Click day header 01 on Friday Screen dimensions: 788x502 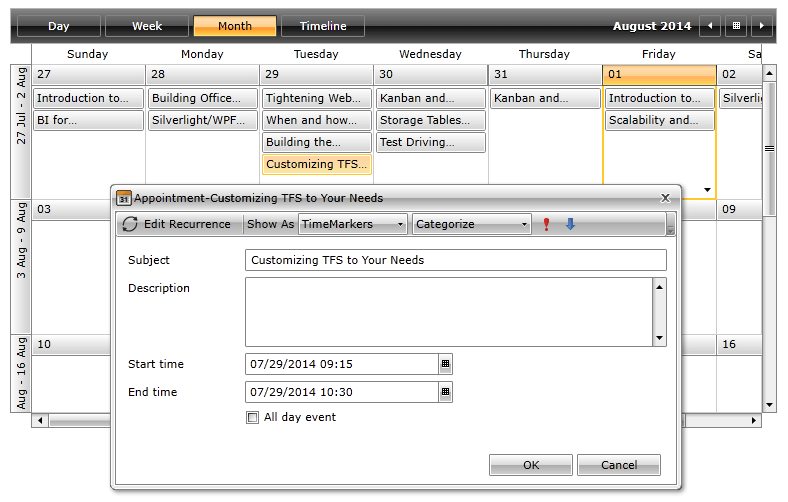pos(659,74)
